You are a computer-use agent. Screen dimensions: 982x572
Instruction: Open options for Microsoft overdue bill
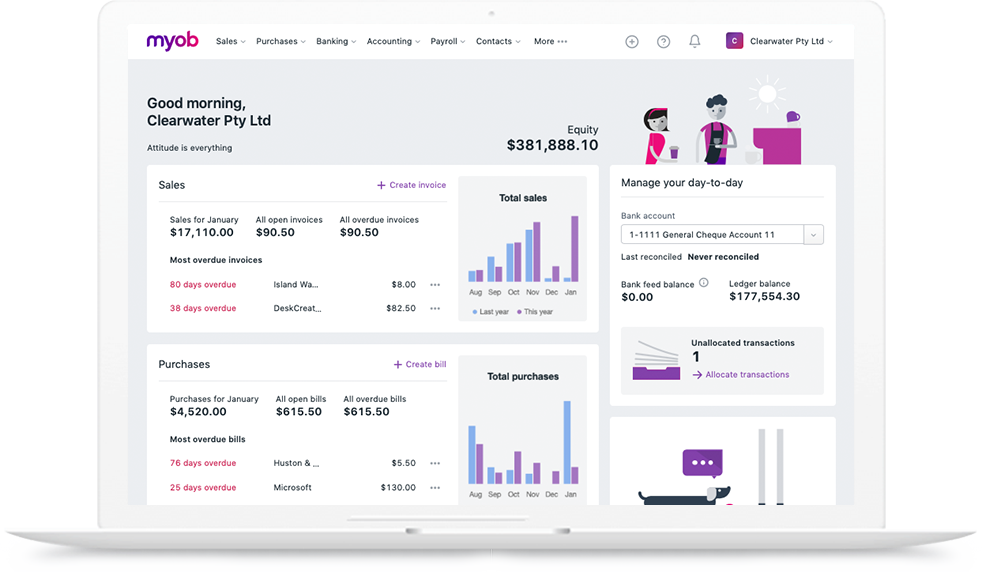coord(435,488)
